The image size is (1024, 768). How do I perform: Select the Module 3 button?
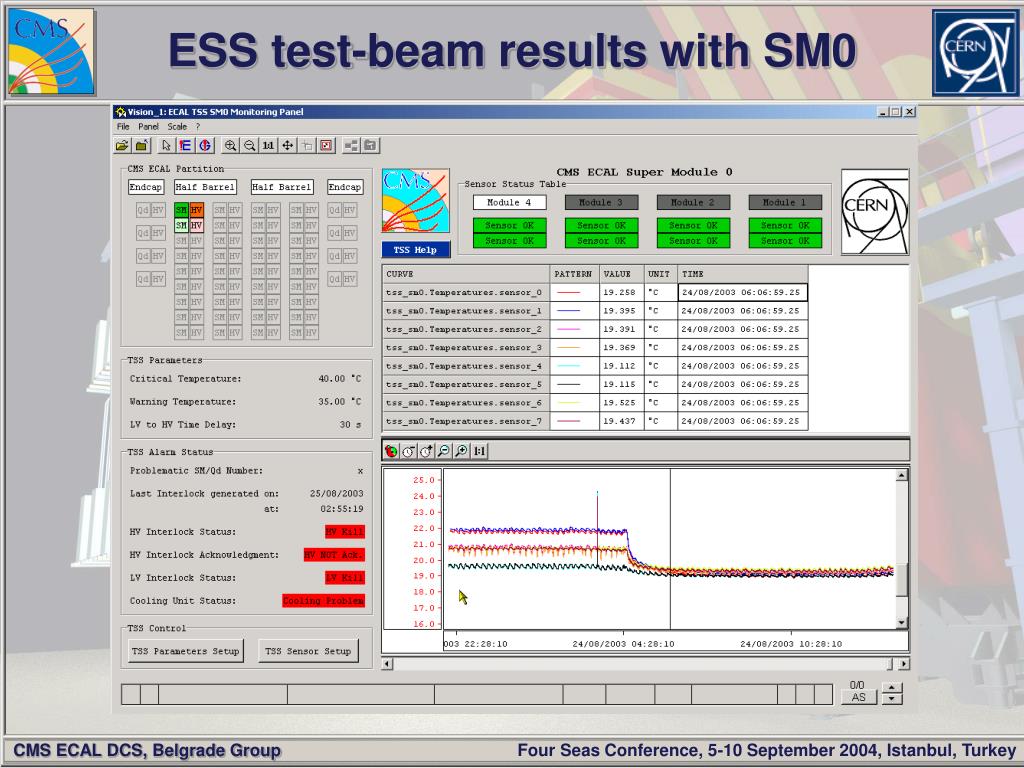601,202
